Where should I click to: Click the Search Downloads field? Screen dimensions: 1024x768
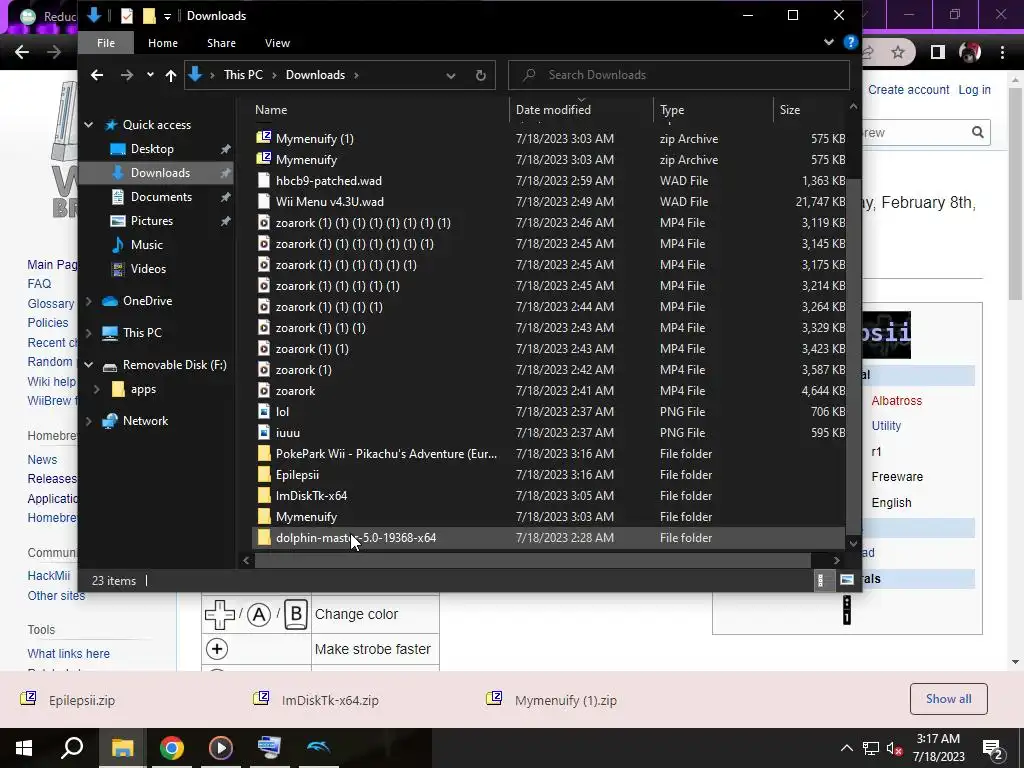point(679,75)
